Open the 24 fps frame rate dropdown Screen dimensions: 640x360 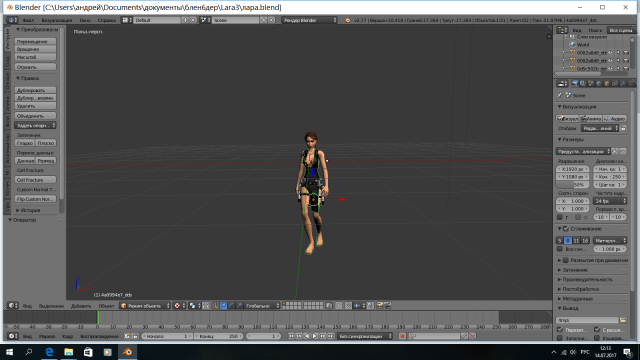[x=610, y=201]
